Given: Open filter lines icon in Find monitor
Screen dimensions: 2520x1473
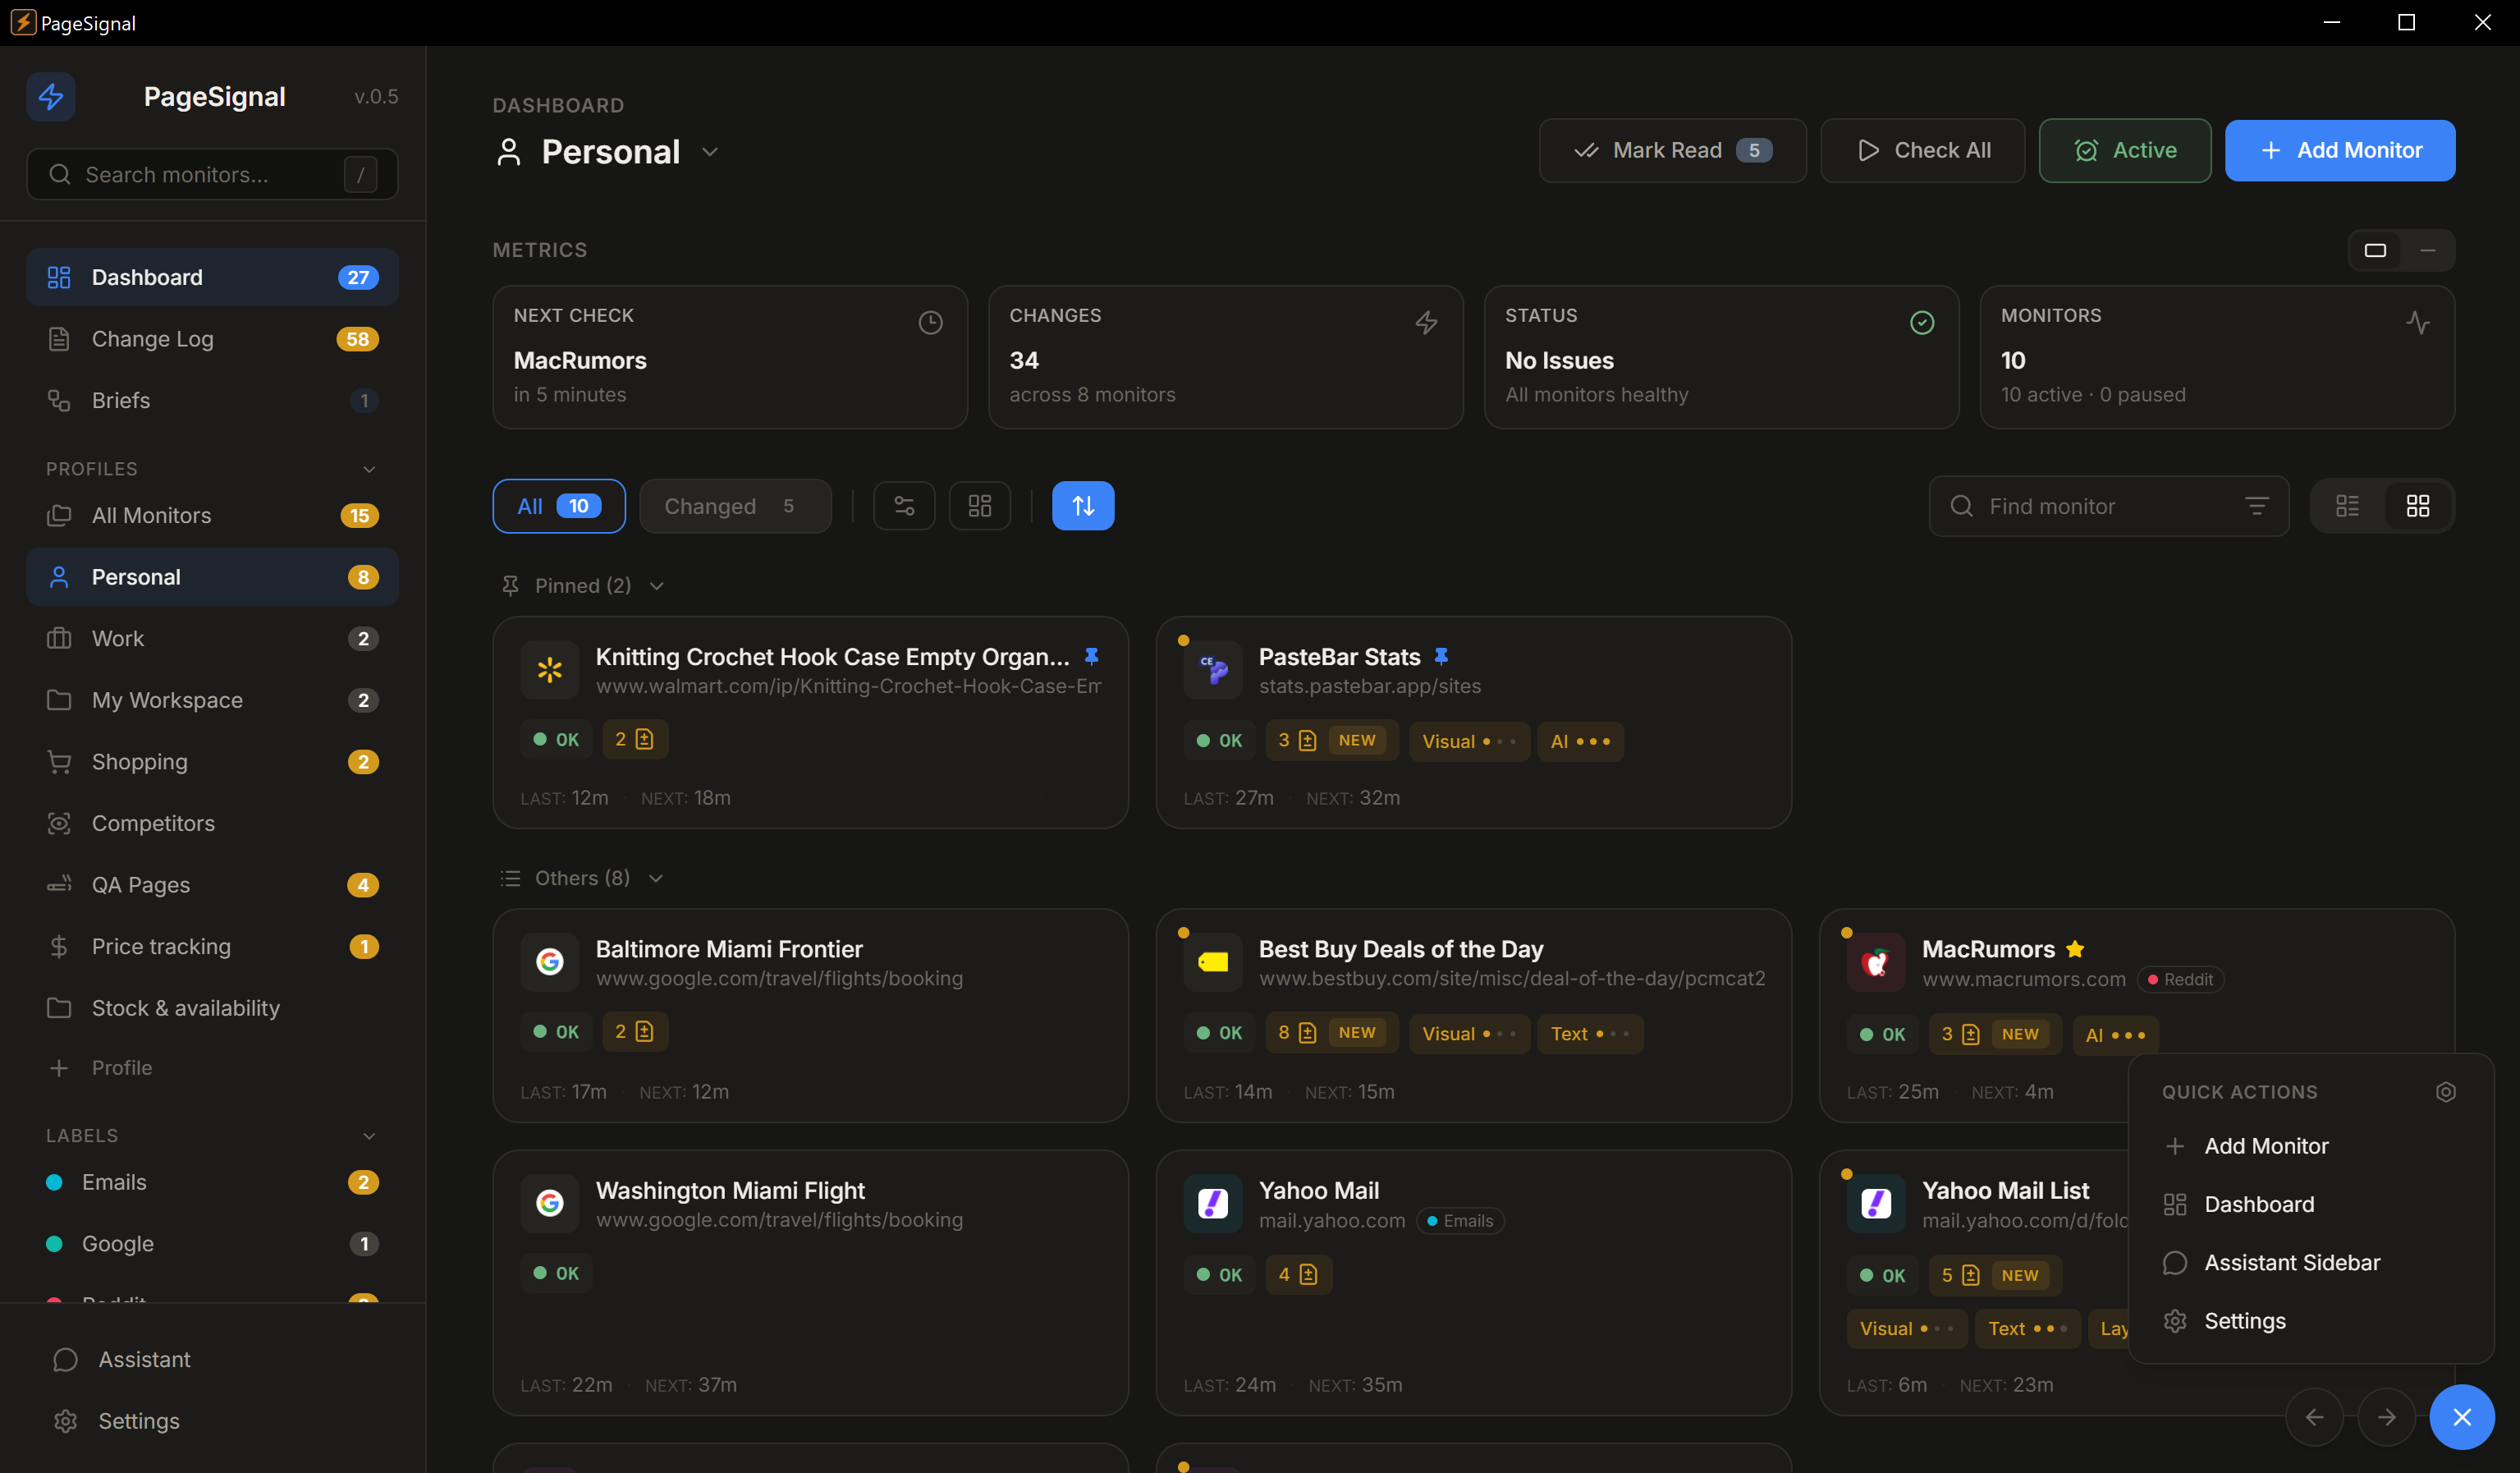Looking at the screenshot, I should (x=2257, y=506).
